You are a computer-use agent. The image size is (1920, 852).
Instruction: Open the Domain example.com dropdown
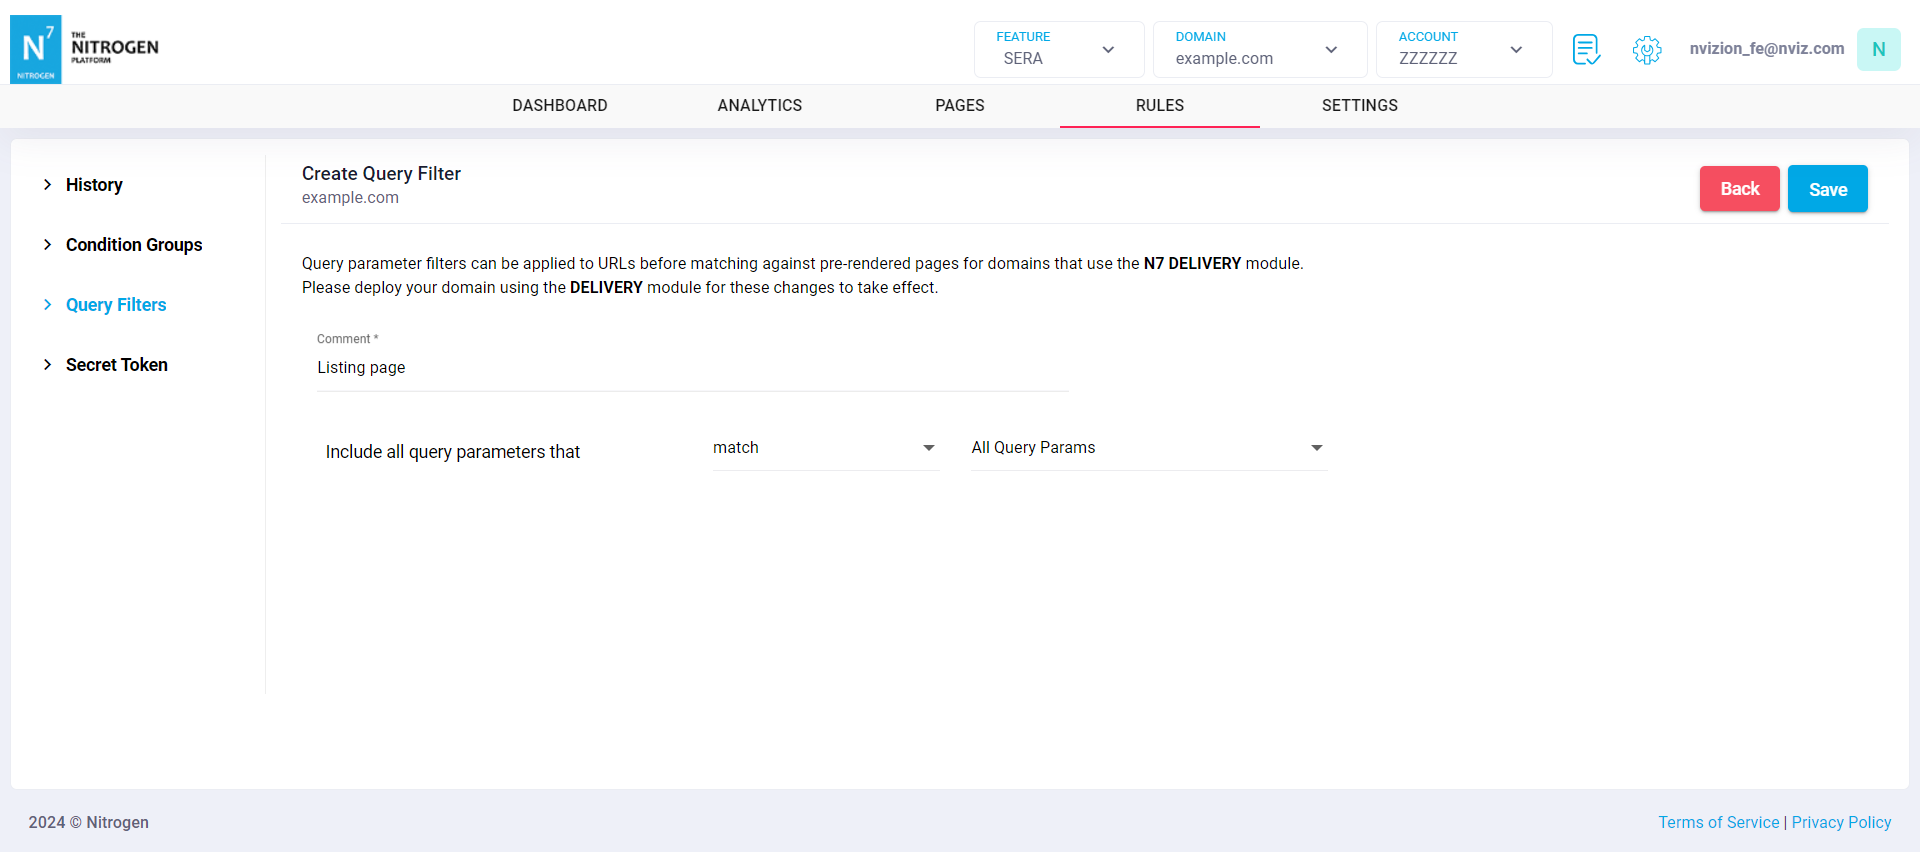tap(1259, 49)
